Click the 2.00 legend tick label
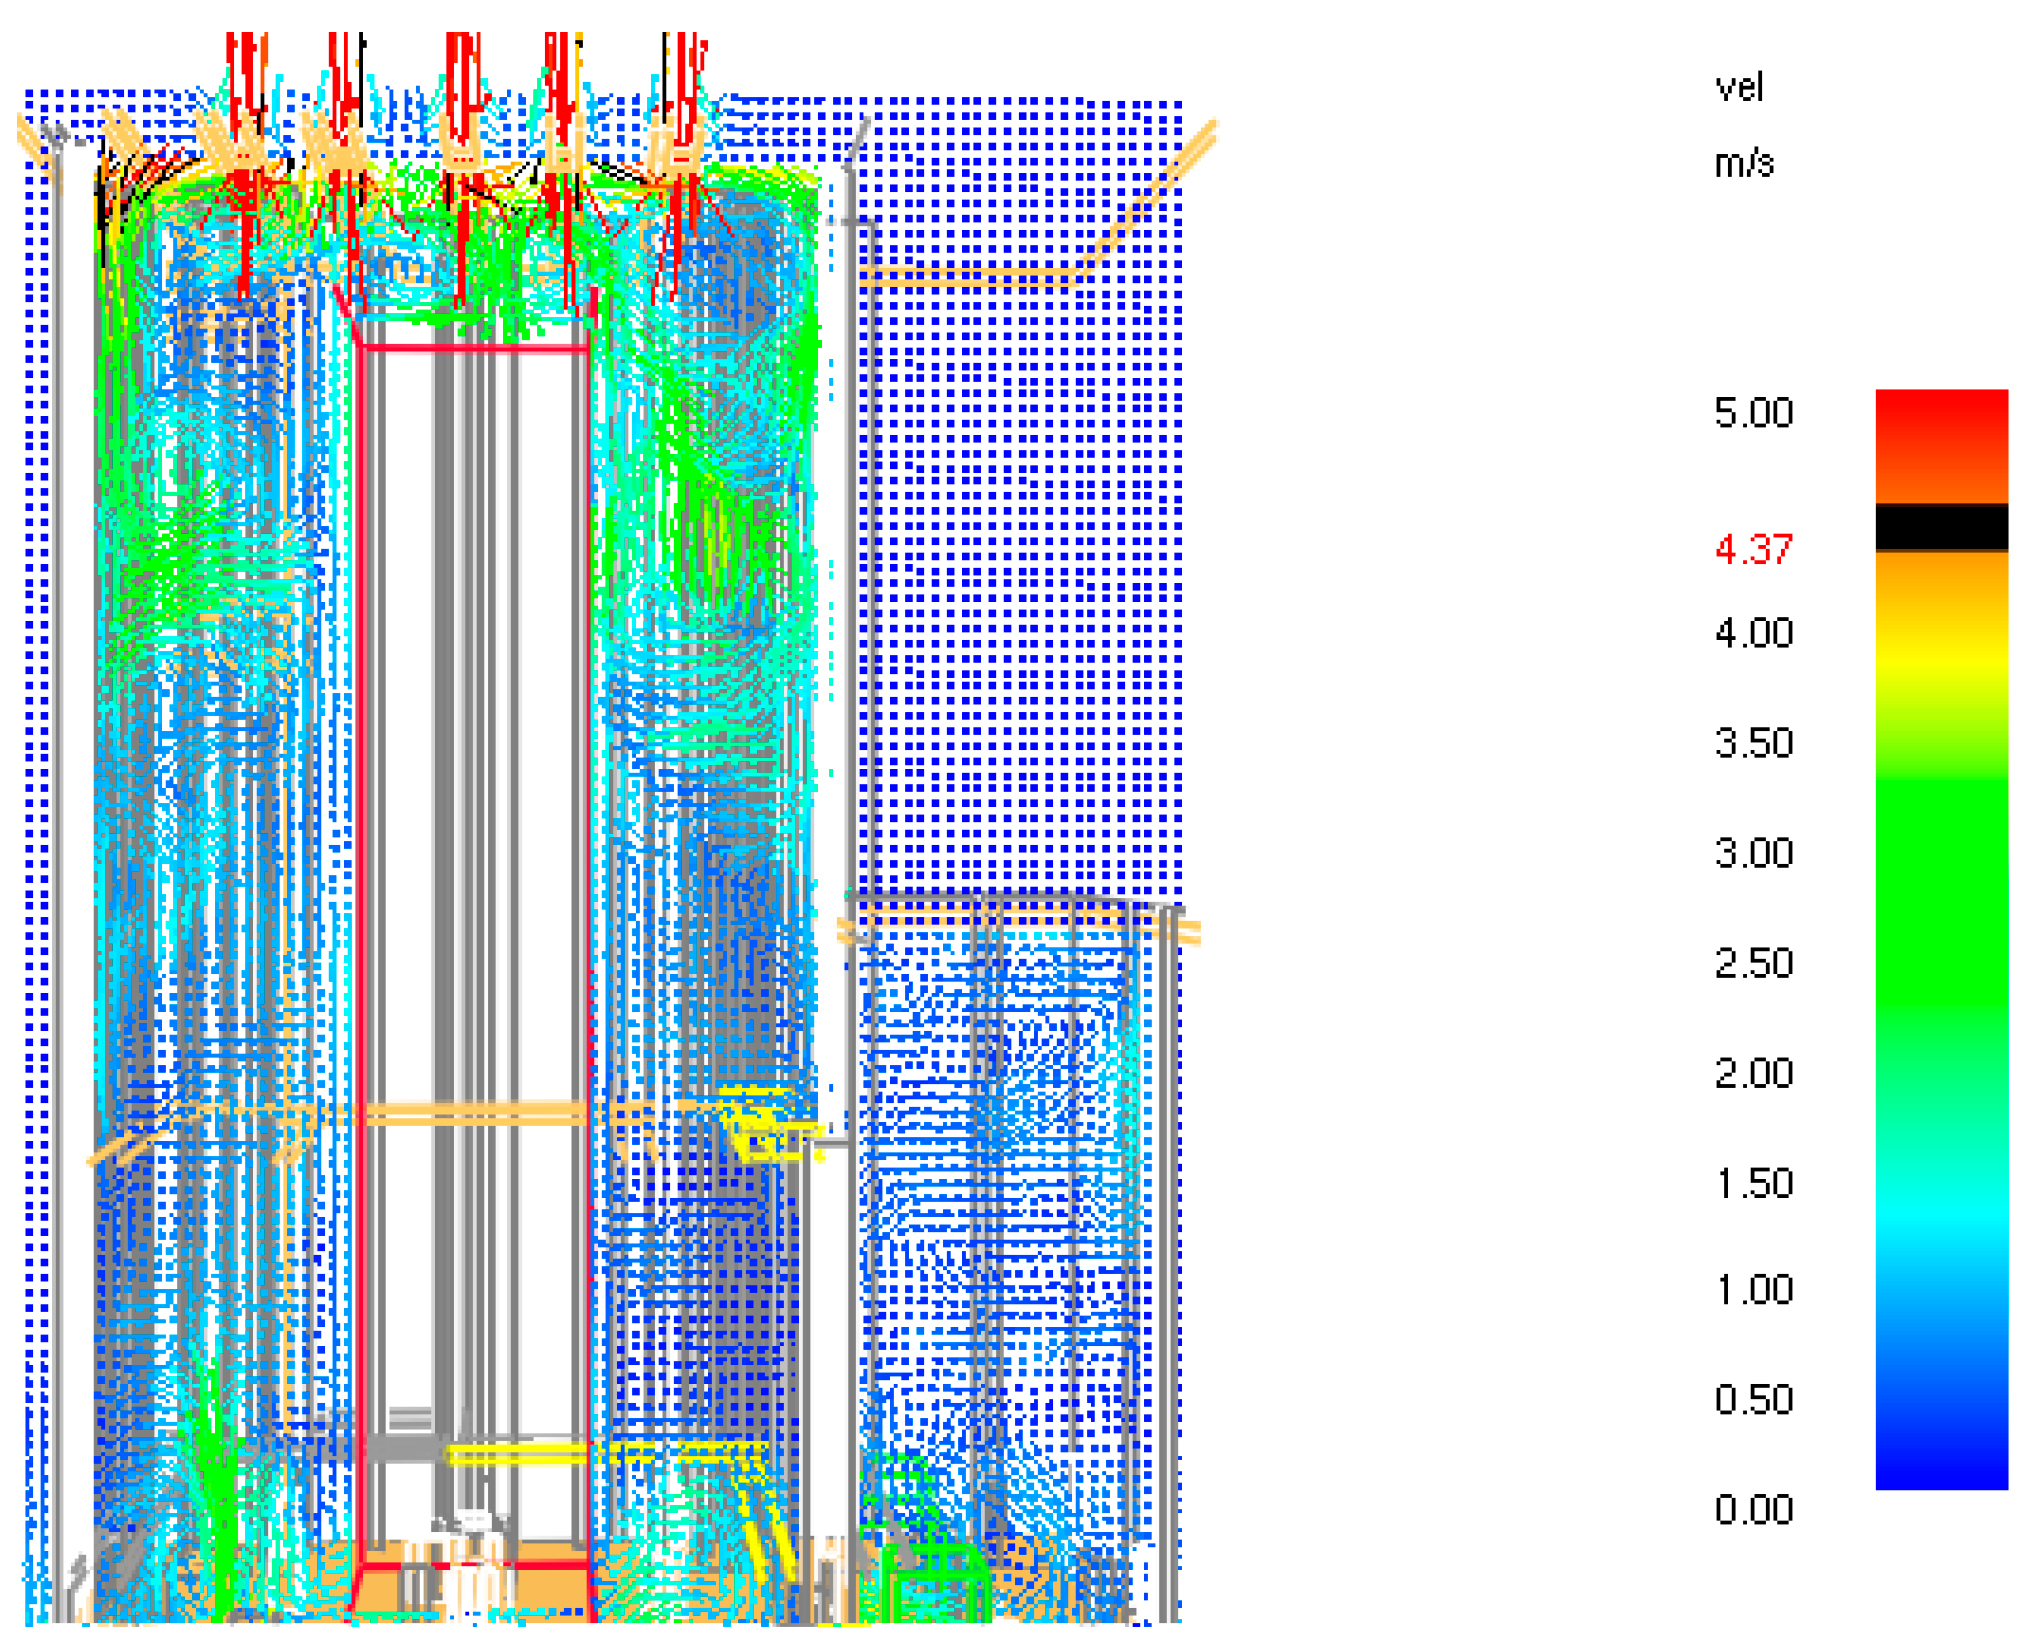This screenshot has width=2032, height=1648. click(x=1753, y=1073)
